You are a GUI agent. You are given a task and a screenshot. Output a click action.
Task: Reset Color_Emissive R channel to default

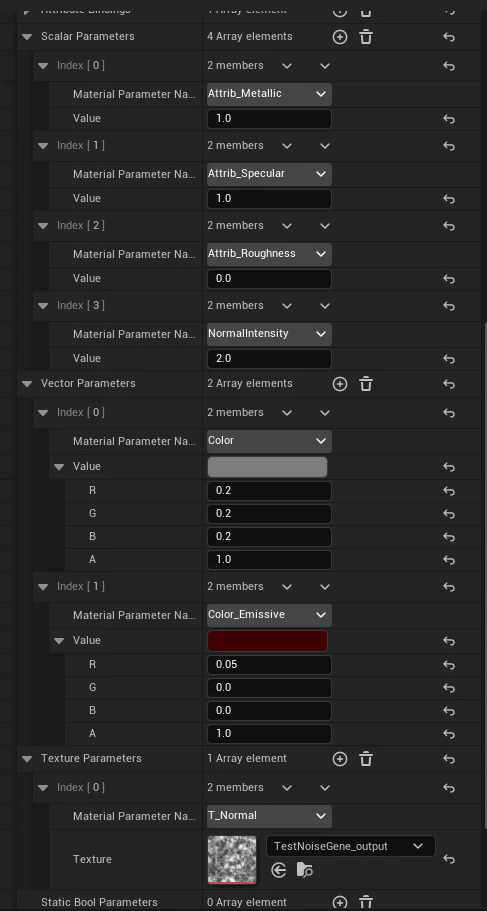pyautogui.click(x=449, y=665)
